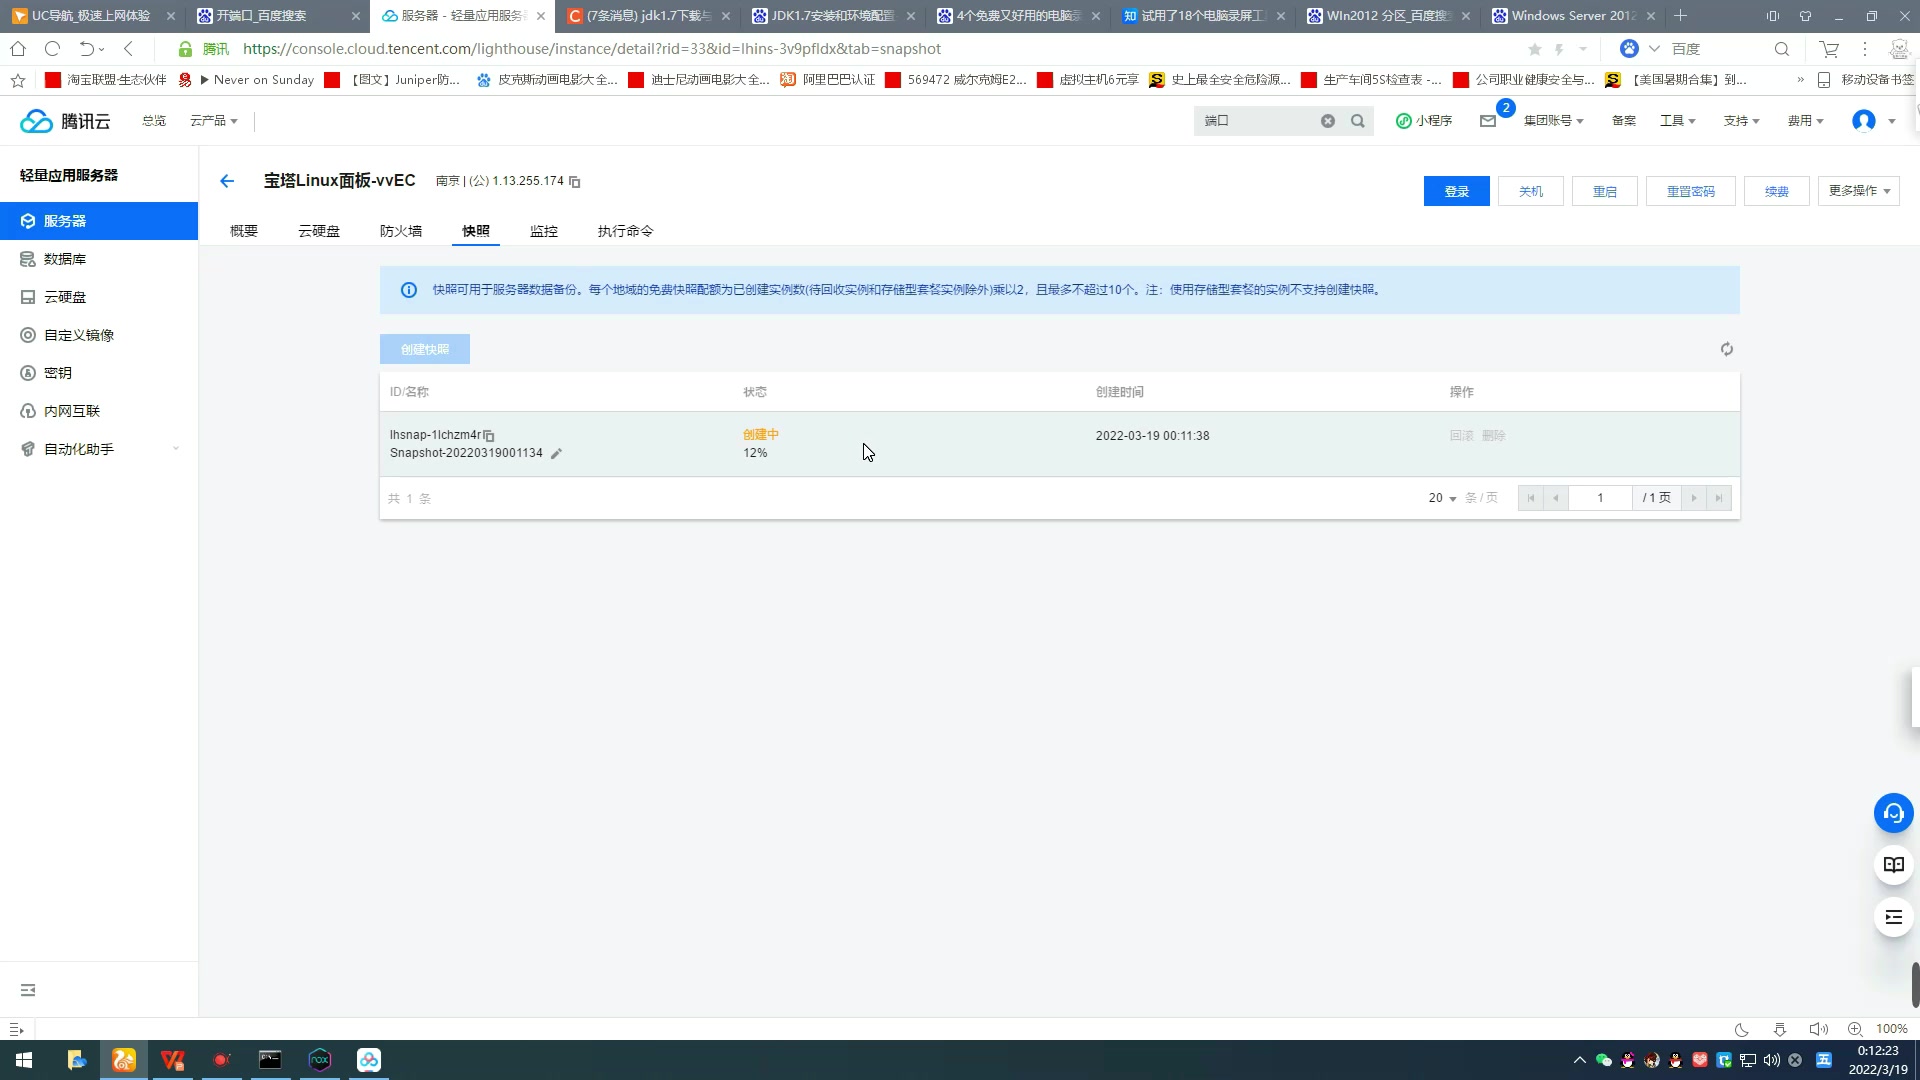This screenshot has width=1920, height=1080.
Task: Switch to 云硬盘 tab
Action: pos(319,231)
